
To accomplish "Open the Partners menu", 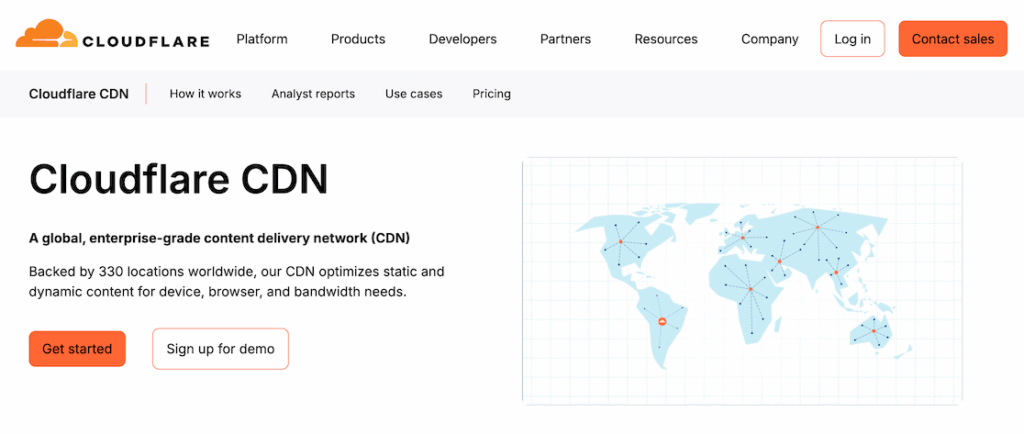I will 566,39.
